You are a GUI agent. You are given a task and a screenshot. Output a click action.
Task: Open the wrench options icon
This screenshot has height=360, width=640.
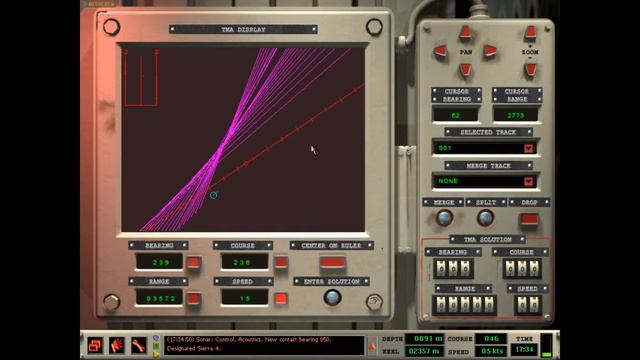coord(138,346)
